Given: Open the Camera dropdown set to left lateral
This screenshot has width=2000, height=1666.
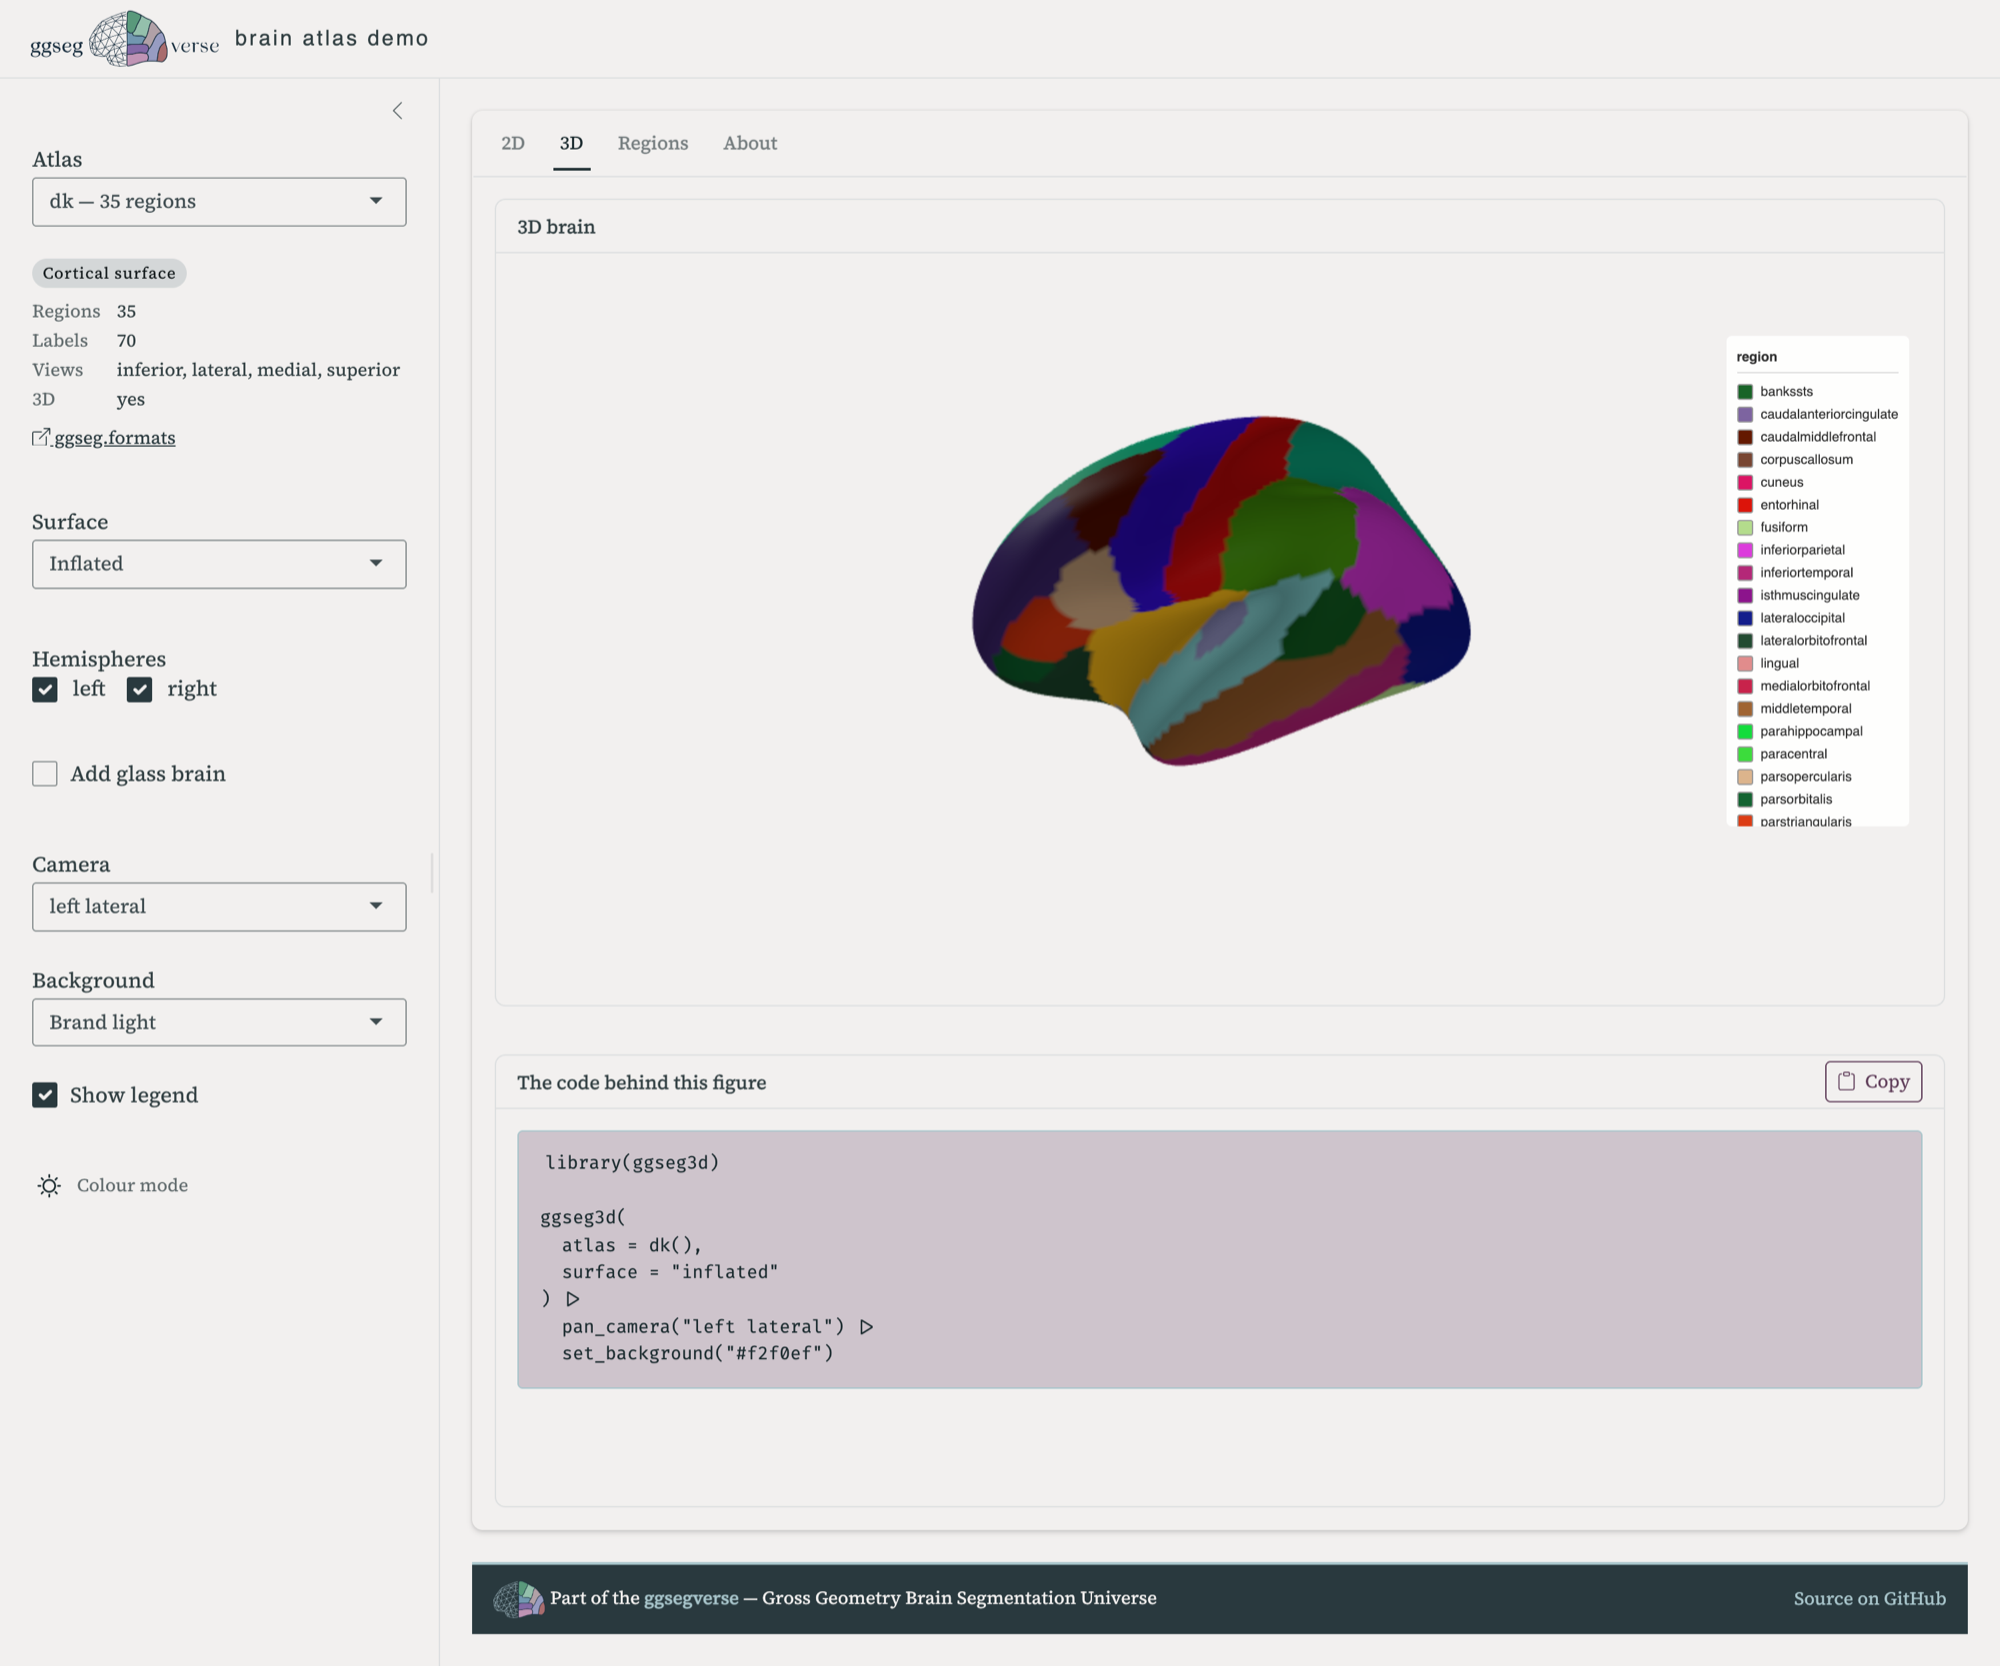Looking at the screenshot, I should [x=219, y=906].
